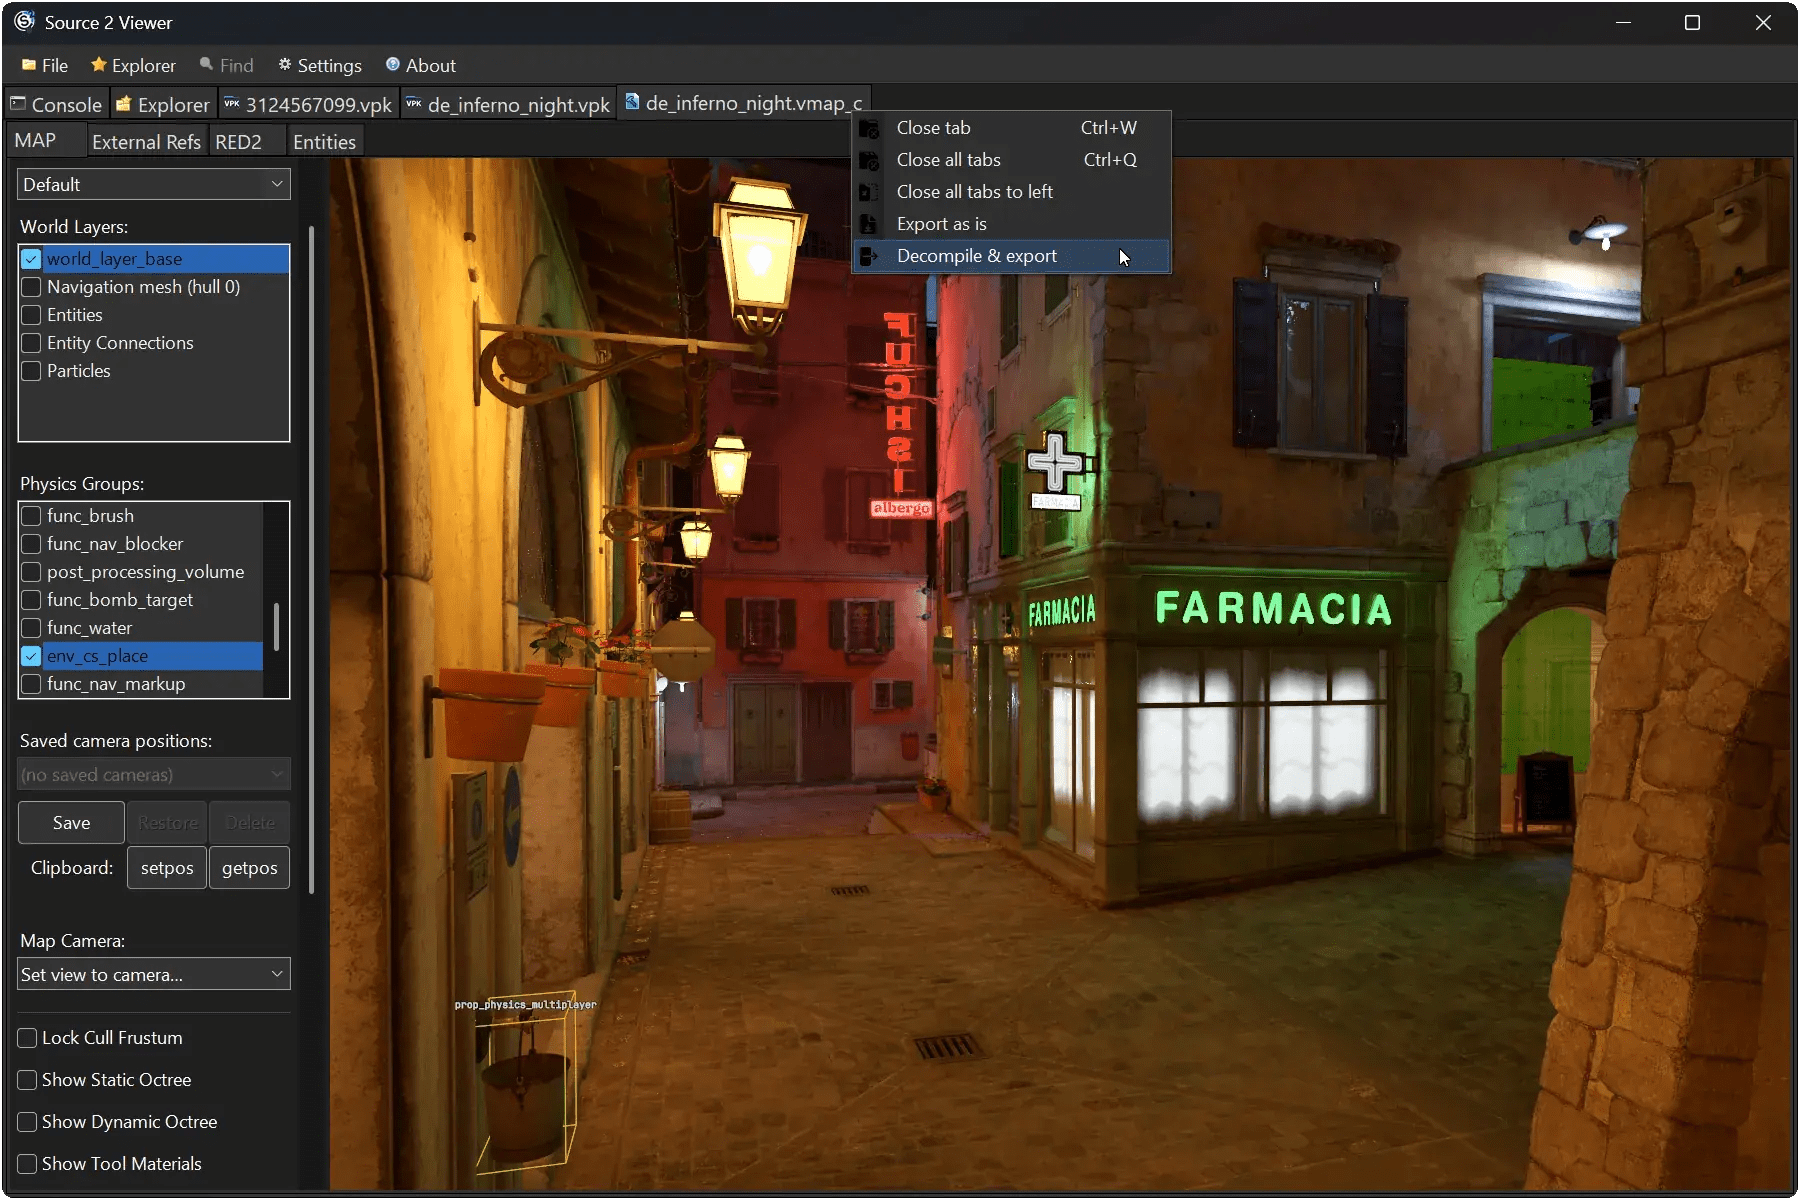Click the Close tab menu icon
The height and width of the screenshot is (1200, 1800).
click(869, 128)
